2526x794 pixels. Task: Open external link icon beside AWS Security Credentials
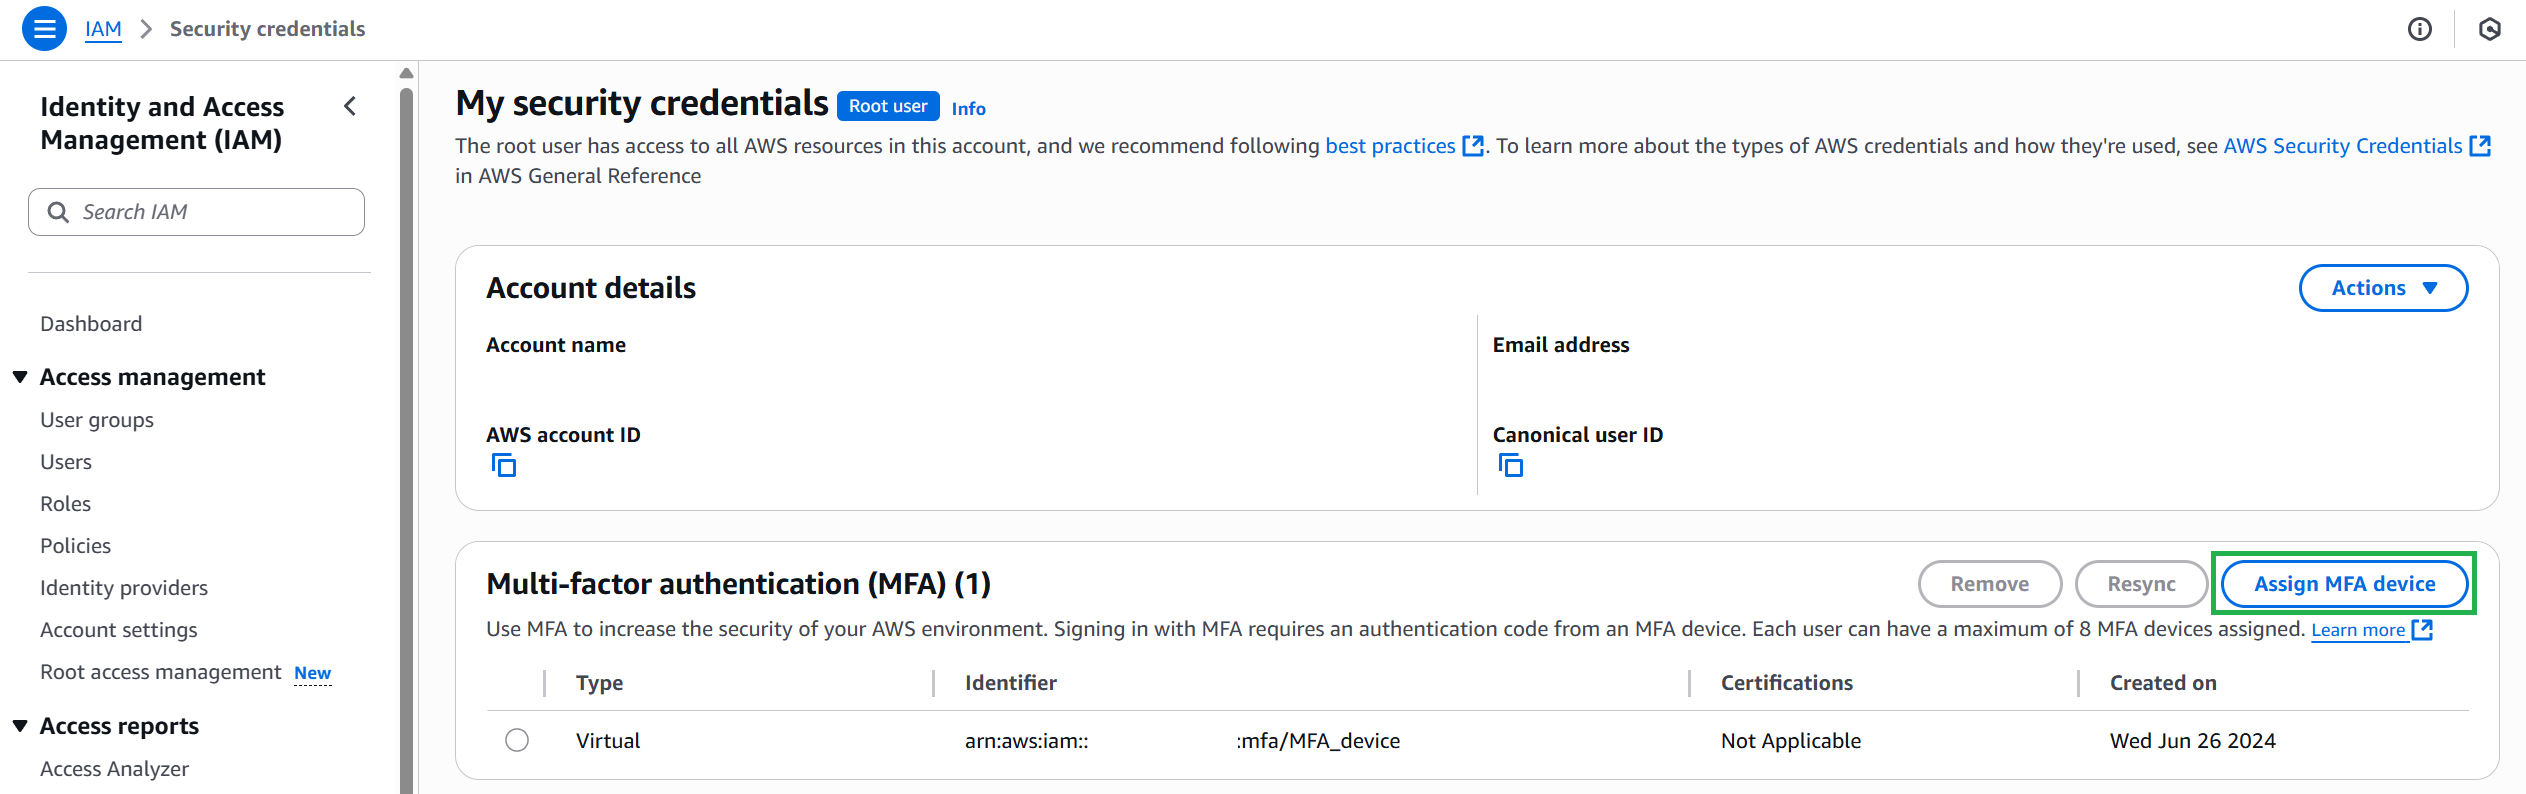click(x=2480, y=146)
